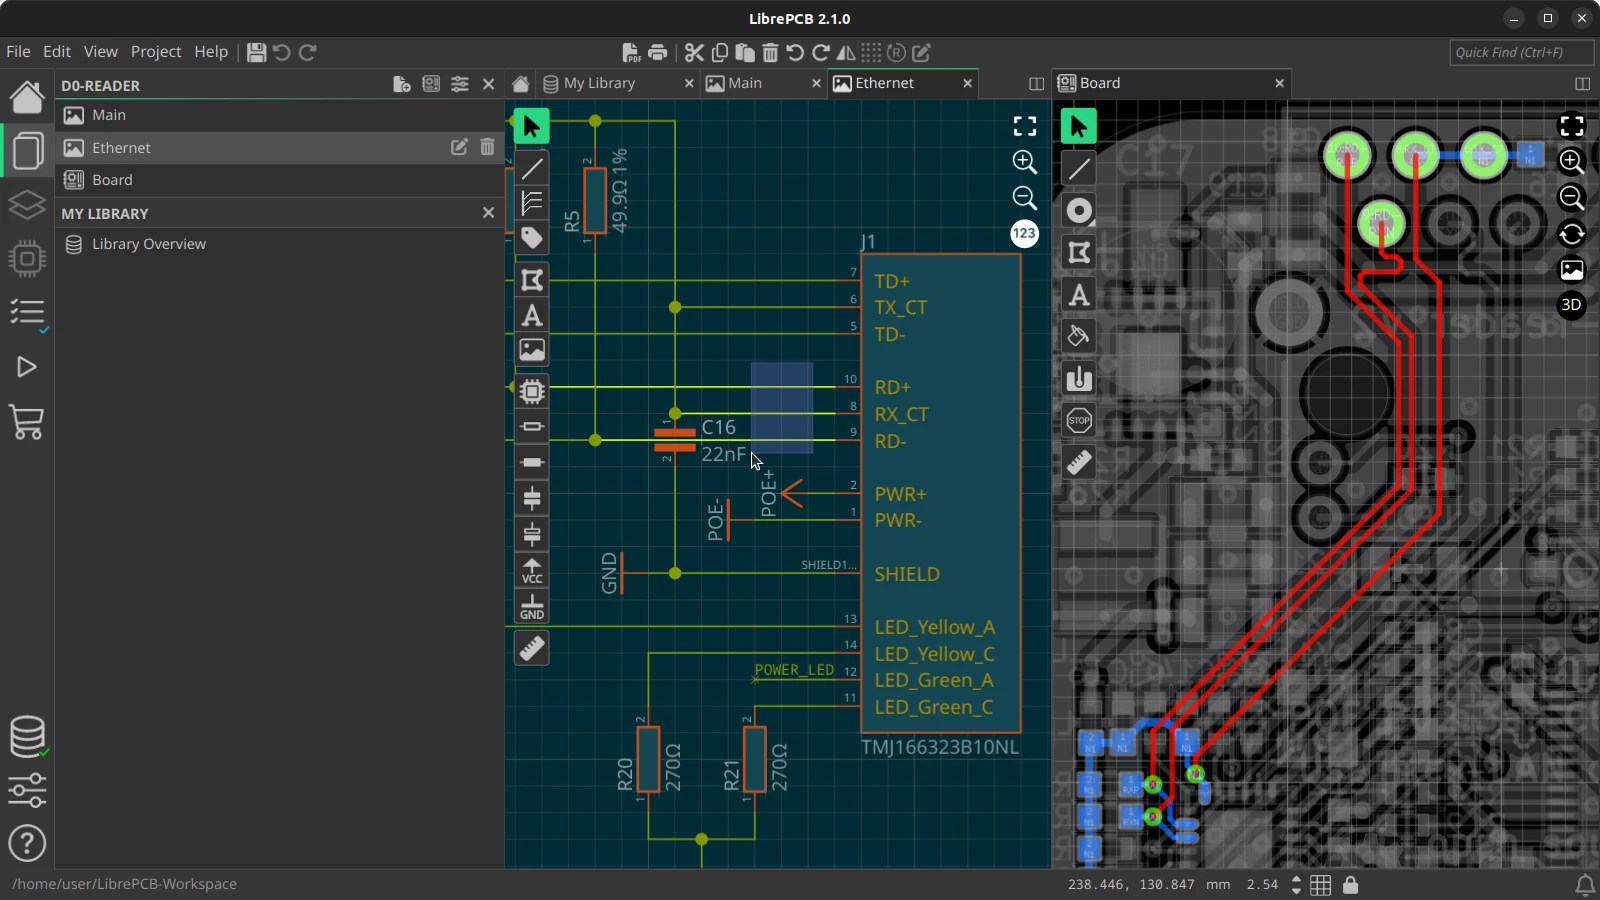Viewport: 1600px width, 900px height.
Task: Select the add component chip tool
Action: pos(532,391)
